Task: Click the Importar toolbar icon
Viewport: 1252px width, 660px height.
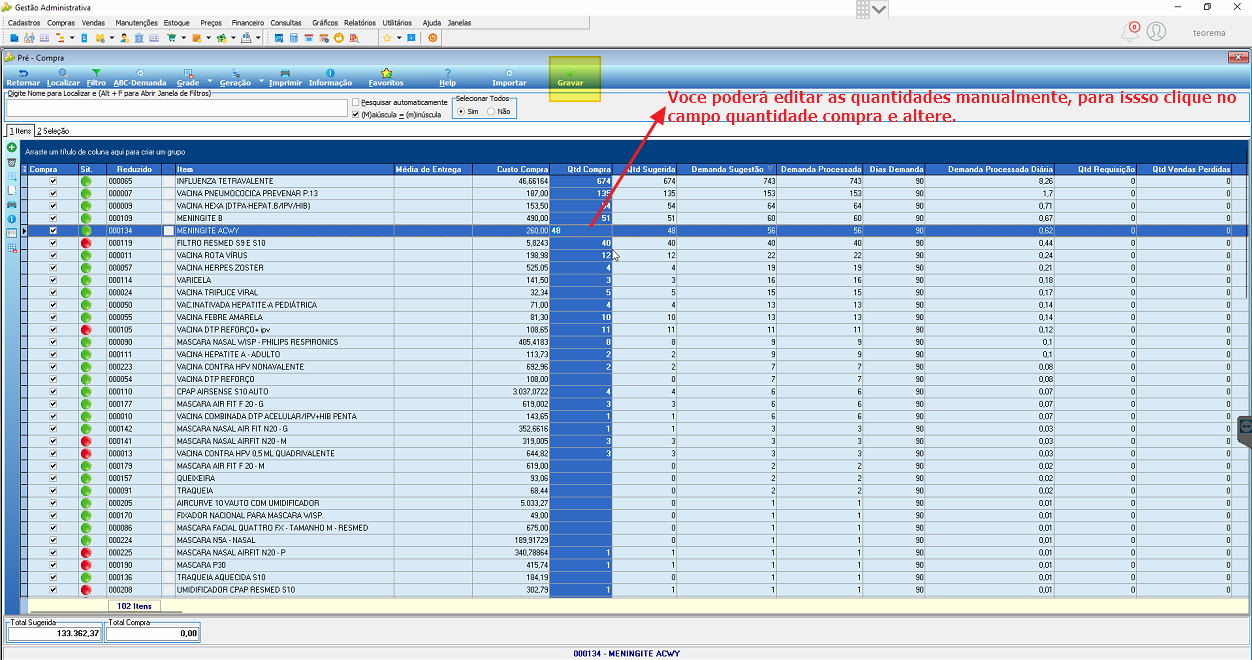Action: (x=509, y=77)
